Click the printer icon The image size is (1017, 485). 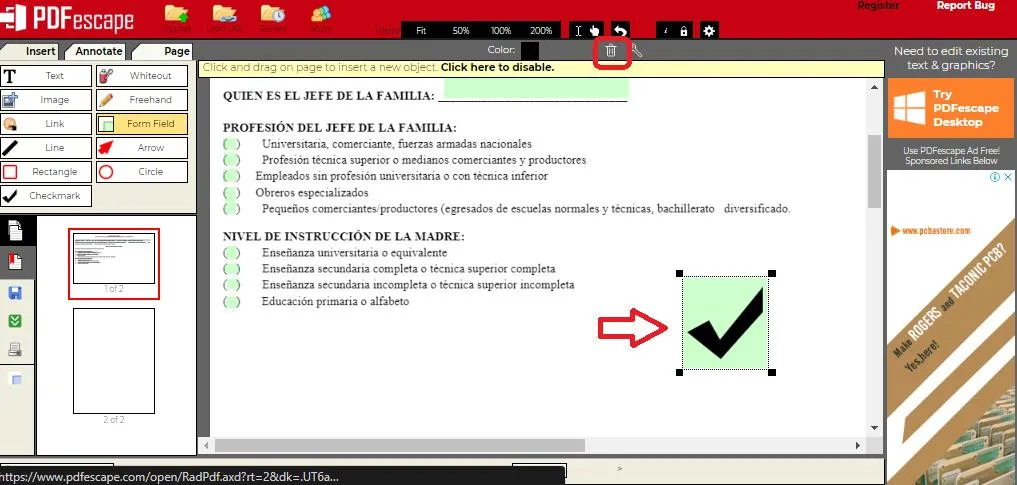(14, 350)
